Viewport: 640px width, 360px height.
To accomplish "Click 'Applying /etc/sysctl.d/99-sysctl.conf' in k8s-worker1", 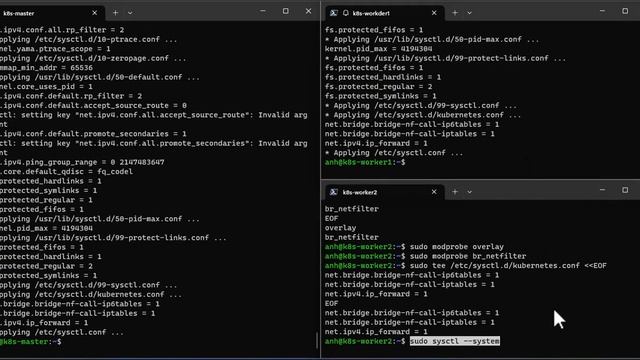I will pos(421,106).
